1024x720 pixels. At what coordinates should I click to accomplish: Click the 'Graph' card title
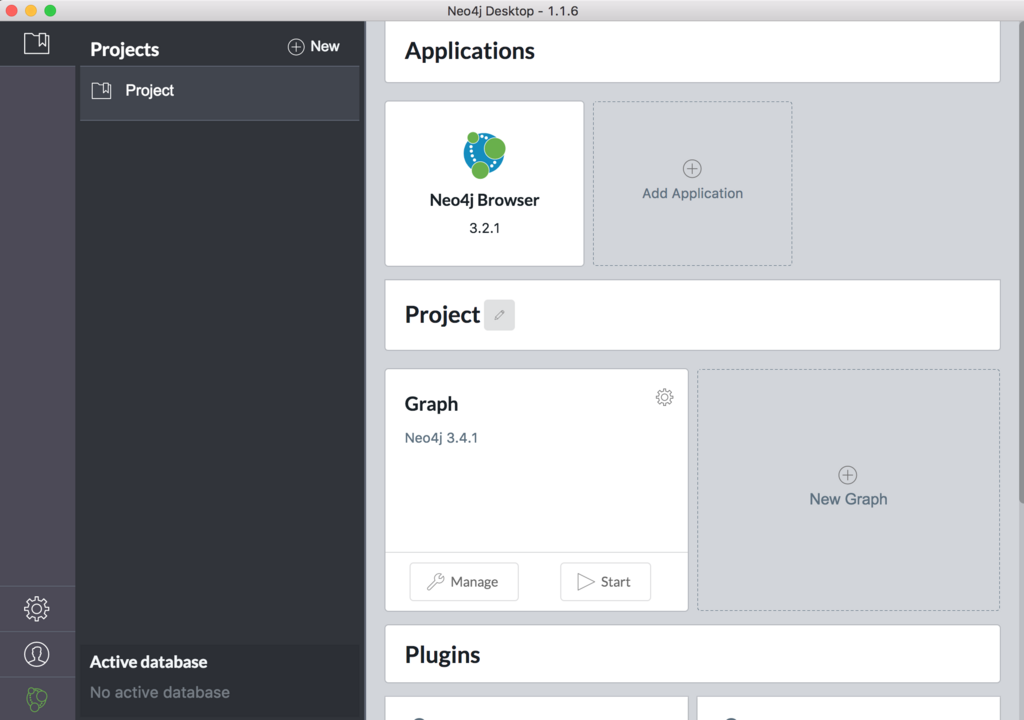[x=431, y=404]
